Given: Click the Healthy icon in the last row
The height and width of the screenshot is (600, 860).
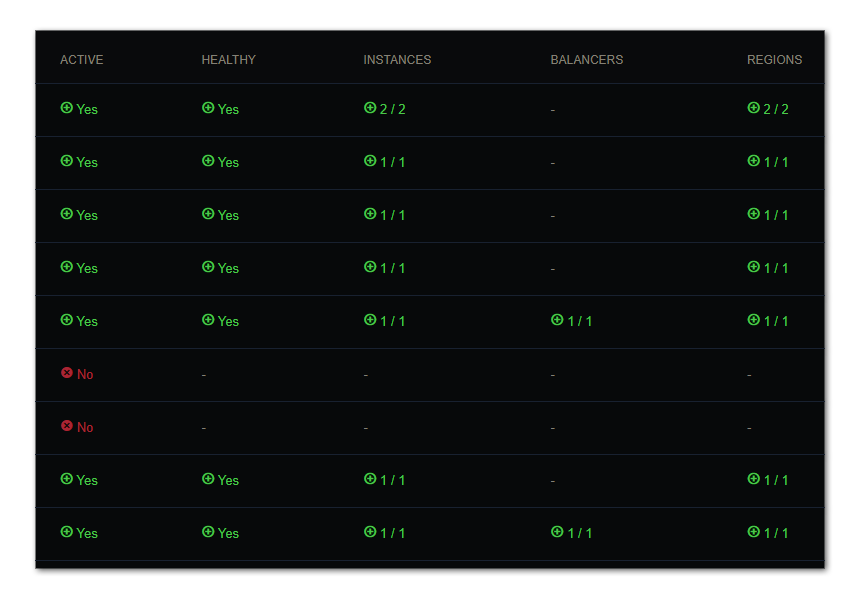Looking at the screenshot, I should [x=208, y=532].
